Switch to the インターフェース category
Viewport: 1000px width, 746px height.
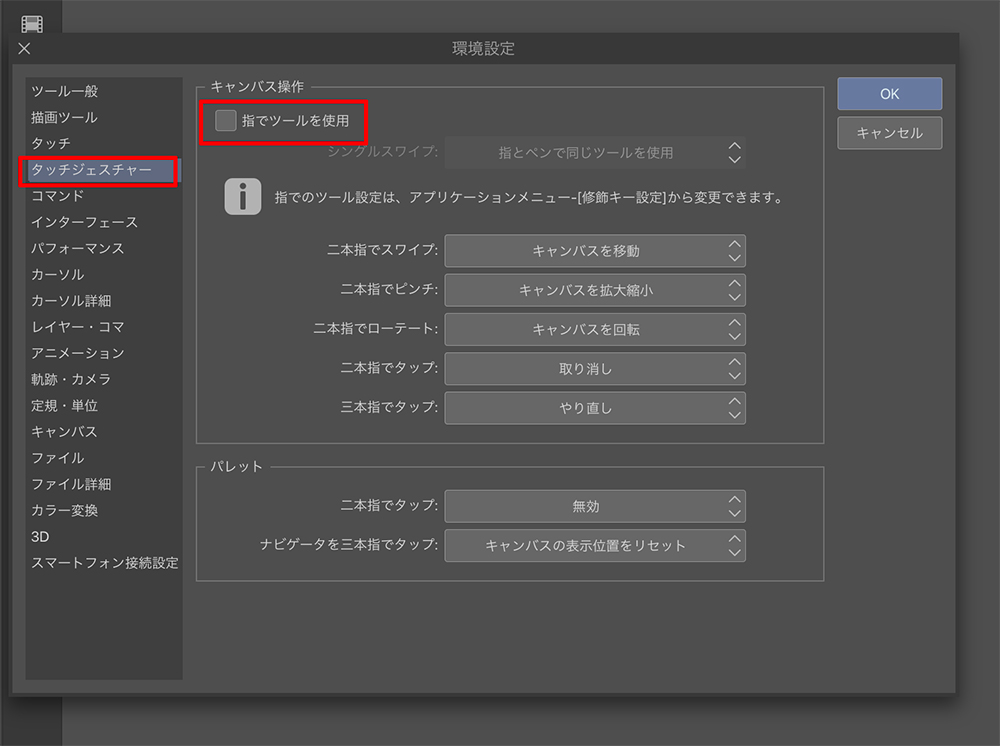[x=84, y=222]
